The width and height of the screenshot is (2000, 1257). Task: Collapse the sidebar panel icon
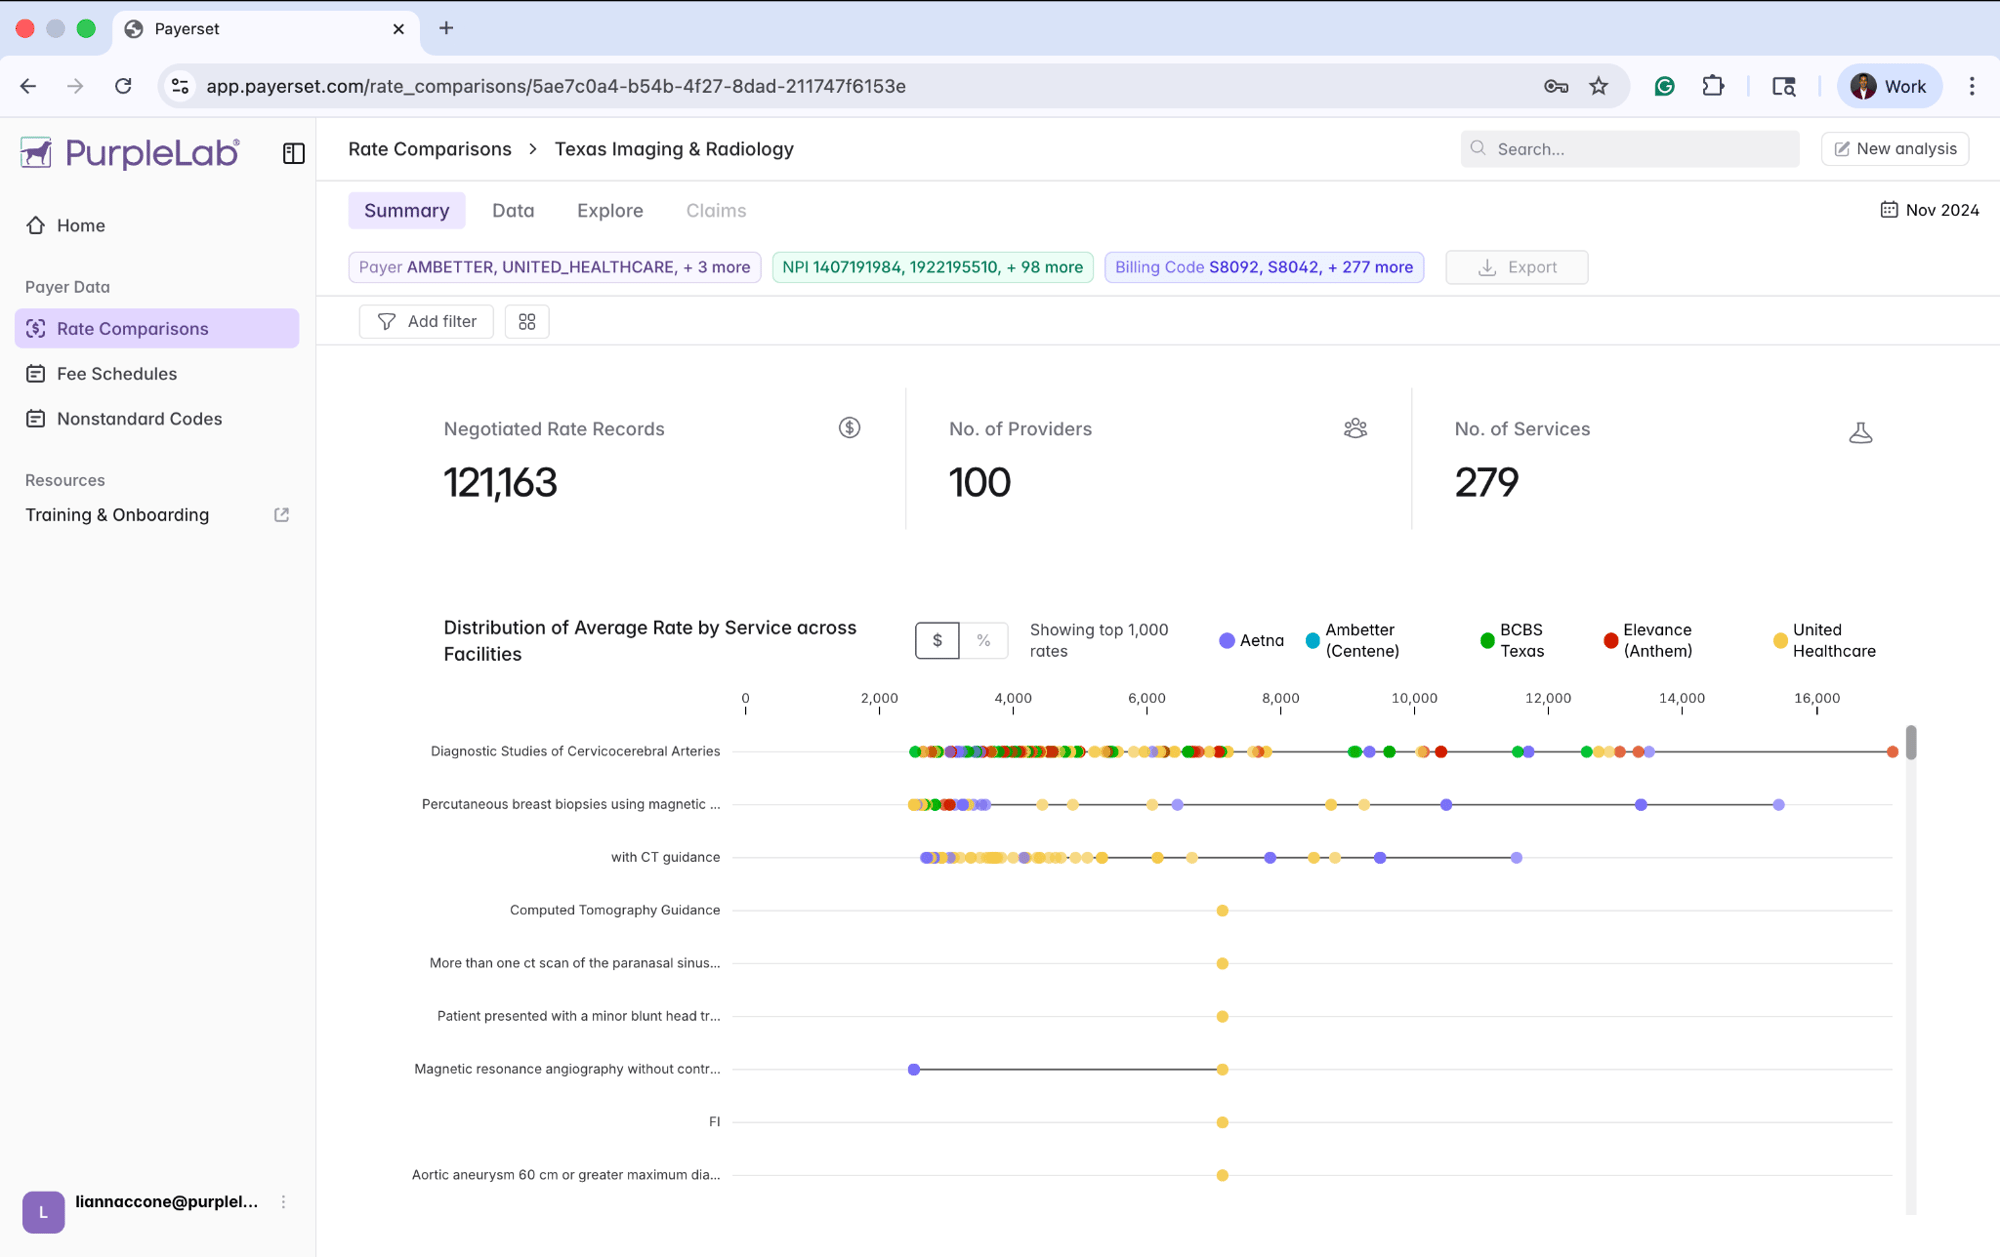click(293, 153)
